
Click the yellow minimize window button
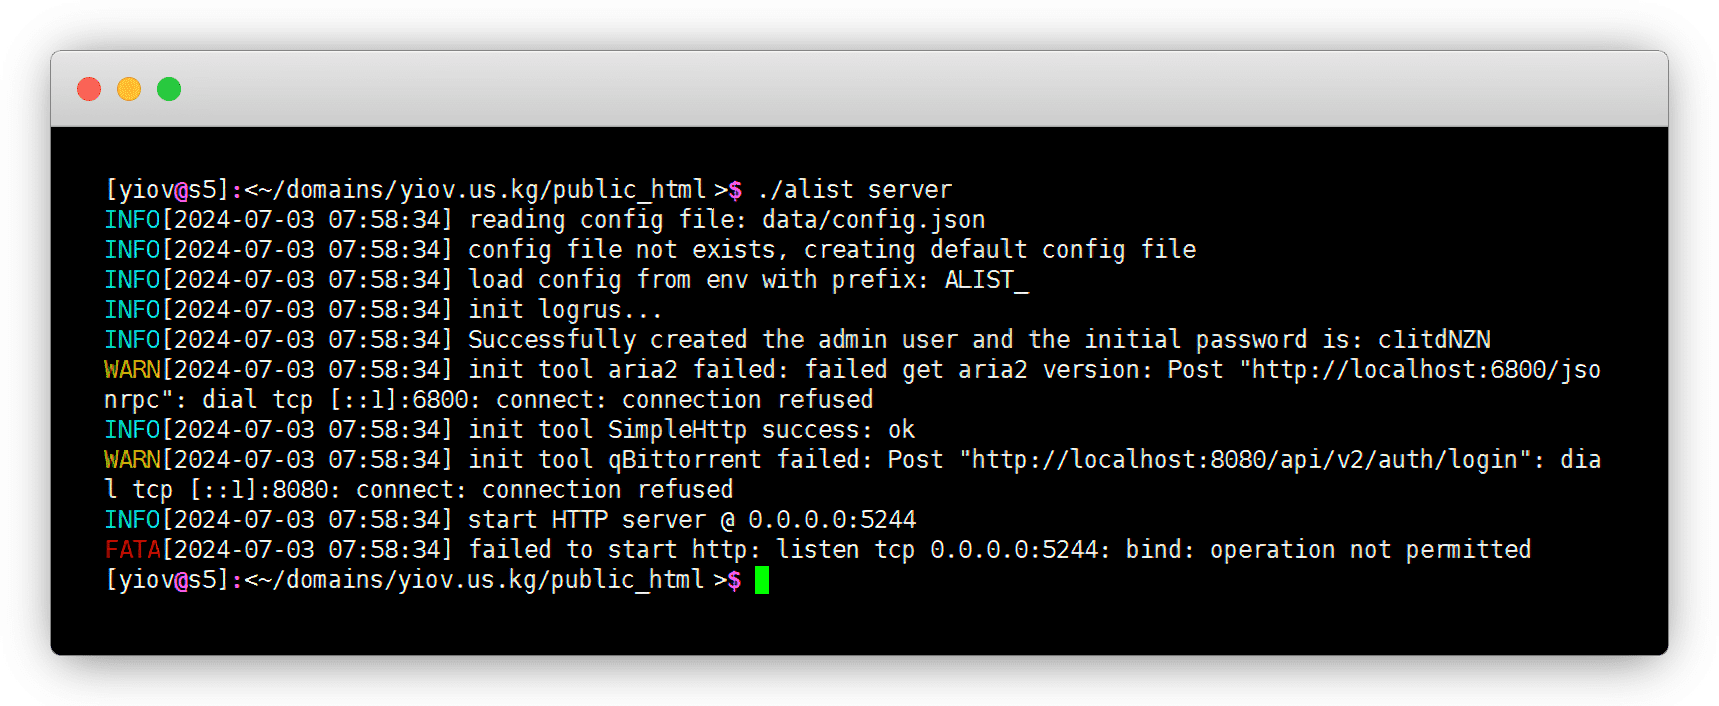click(x=129, y=89)
